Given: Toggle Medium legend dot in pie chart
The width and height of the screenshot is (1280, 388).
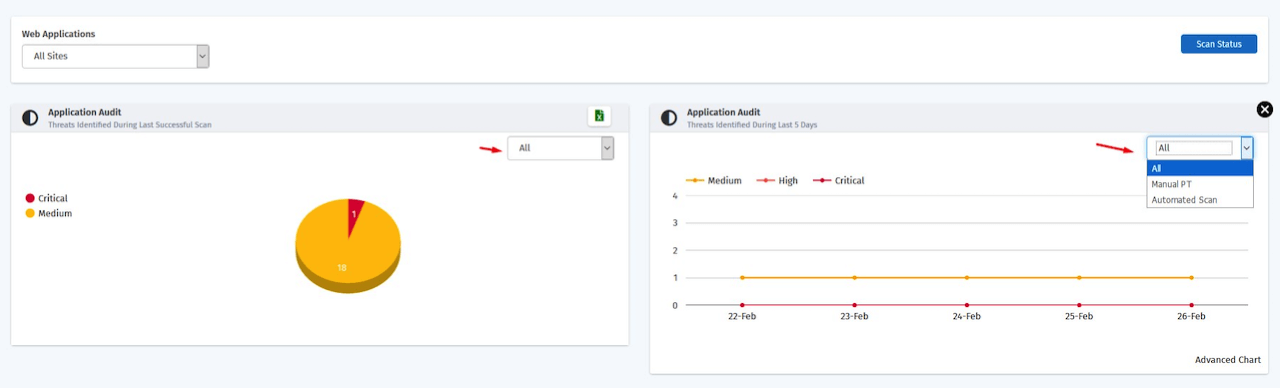Looking at the screenshot, I should point(30,213).
